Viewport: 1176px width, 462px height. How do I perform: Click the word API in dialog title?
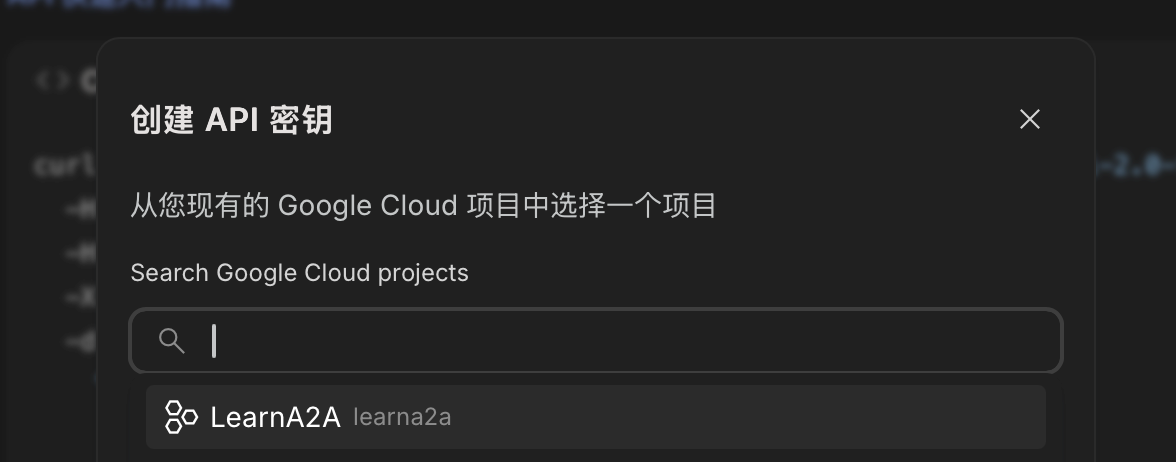tap(233, 120)
